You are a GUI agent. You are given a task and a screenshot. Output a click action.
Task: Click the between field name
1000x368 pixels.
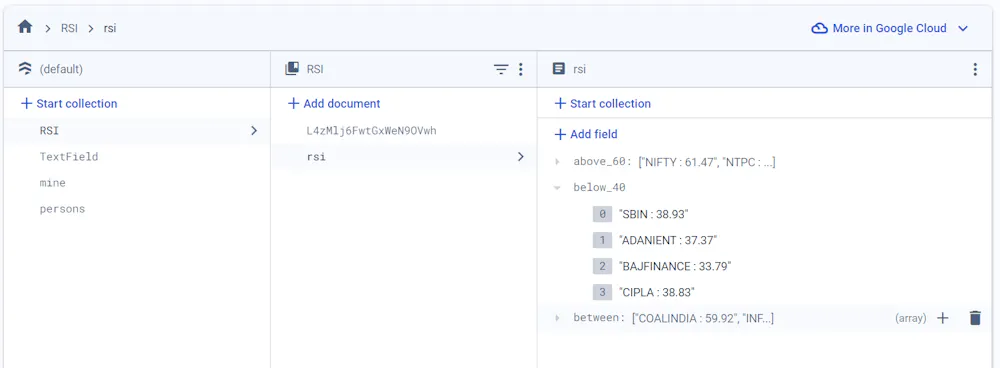[x=599, y=318]
